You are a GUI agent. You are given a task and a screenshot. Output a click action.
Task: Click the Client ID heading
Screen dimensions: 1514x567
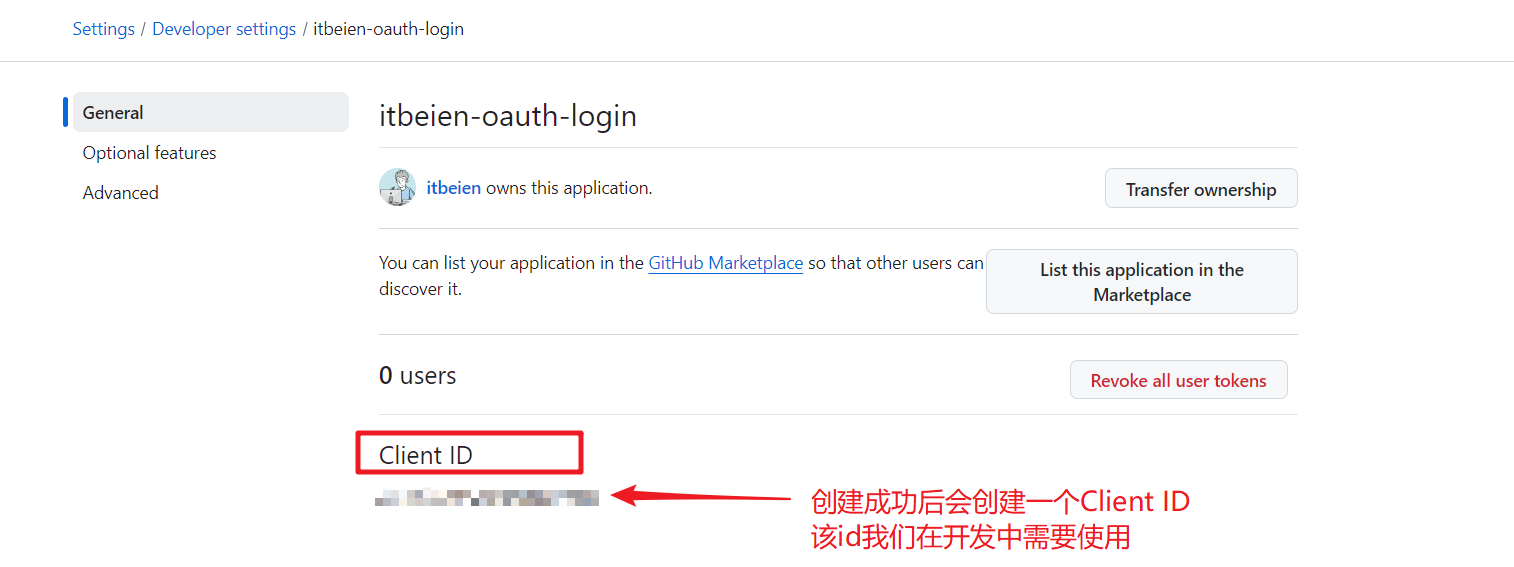coord(426,455)
